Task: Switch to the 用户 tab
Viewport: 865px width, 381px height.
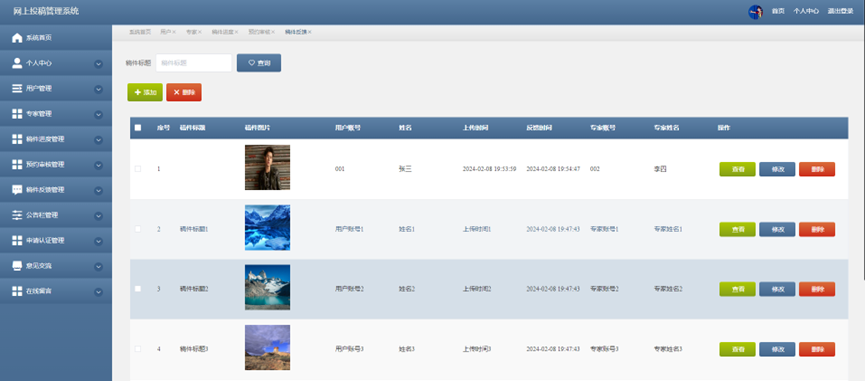Action: click(165, 32)
